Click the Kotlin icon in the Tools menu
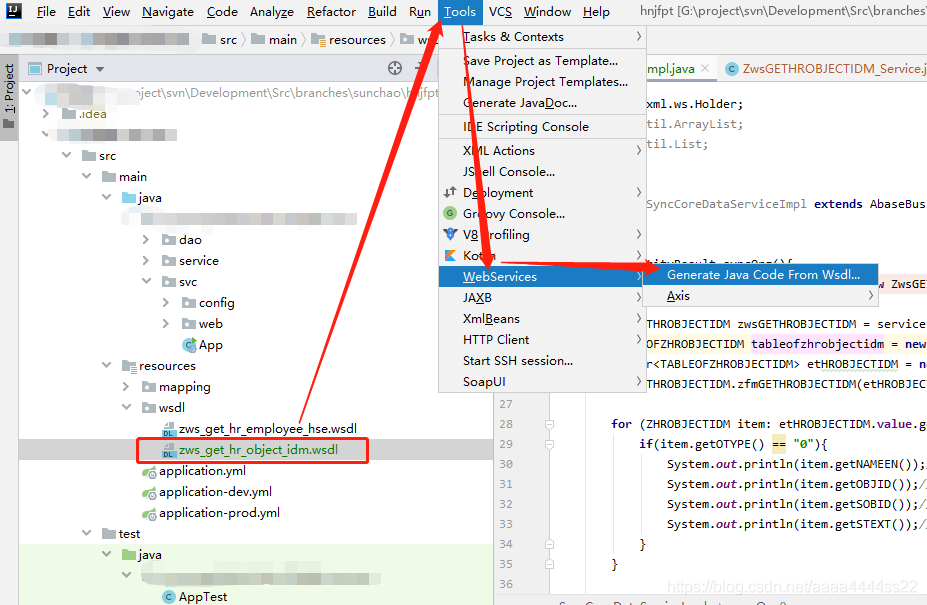The height and width of the screenshot is (605, 927). pyautogui.click(x=452, y=255)
